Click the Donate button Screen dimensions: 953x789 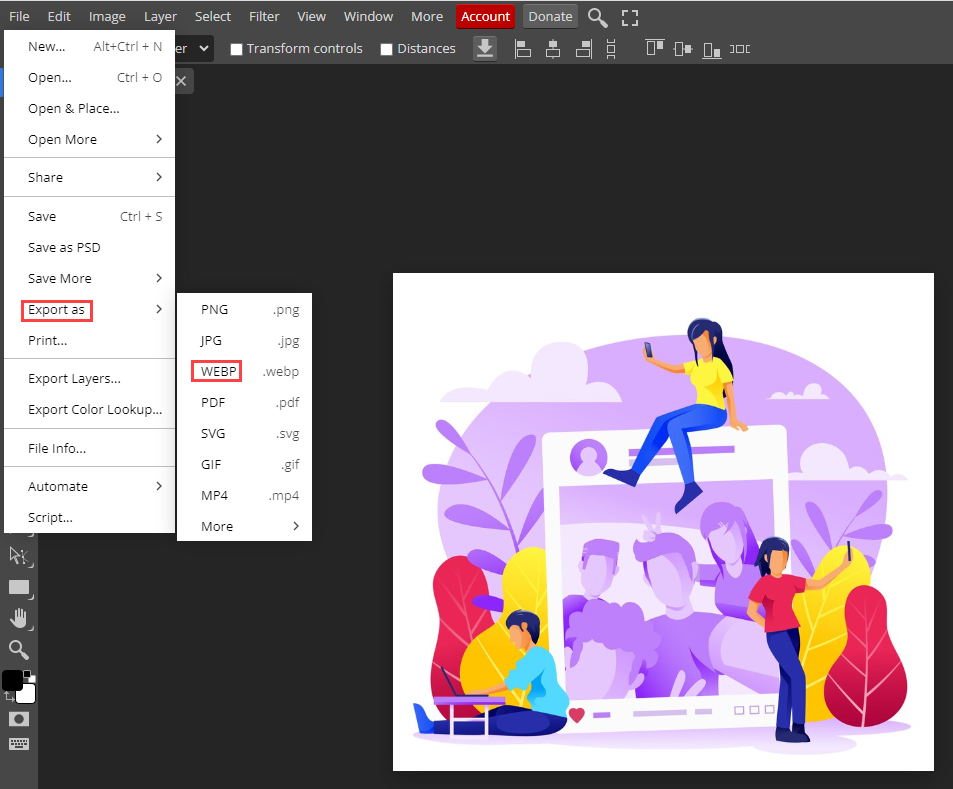tap(550, 16)
